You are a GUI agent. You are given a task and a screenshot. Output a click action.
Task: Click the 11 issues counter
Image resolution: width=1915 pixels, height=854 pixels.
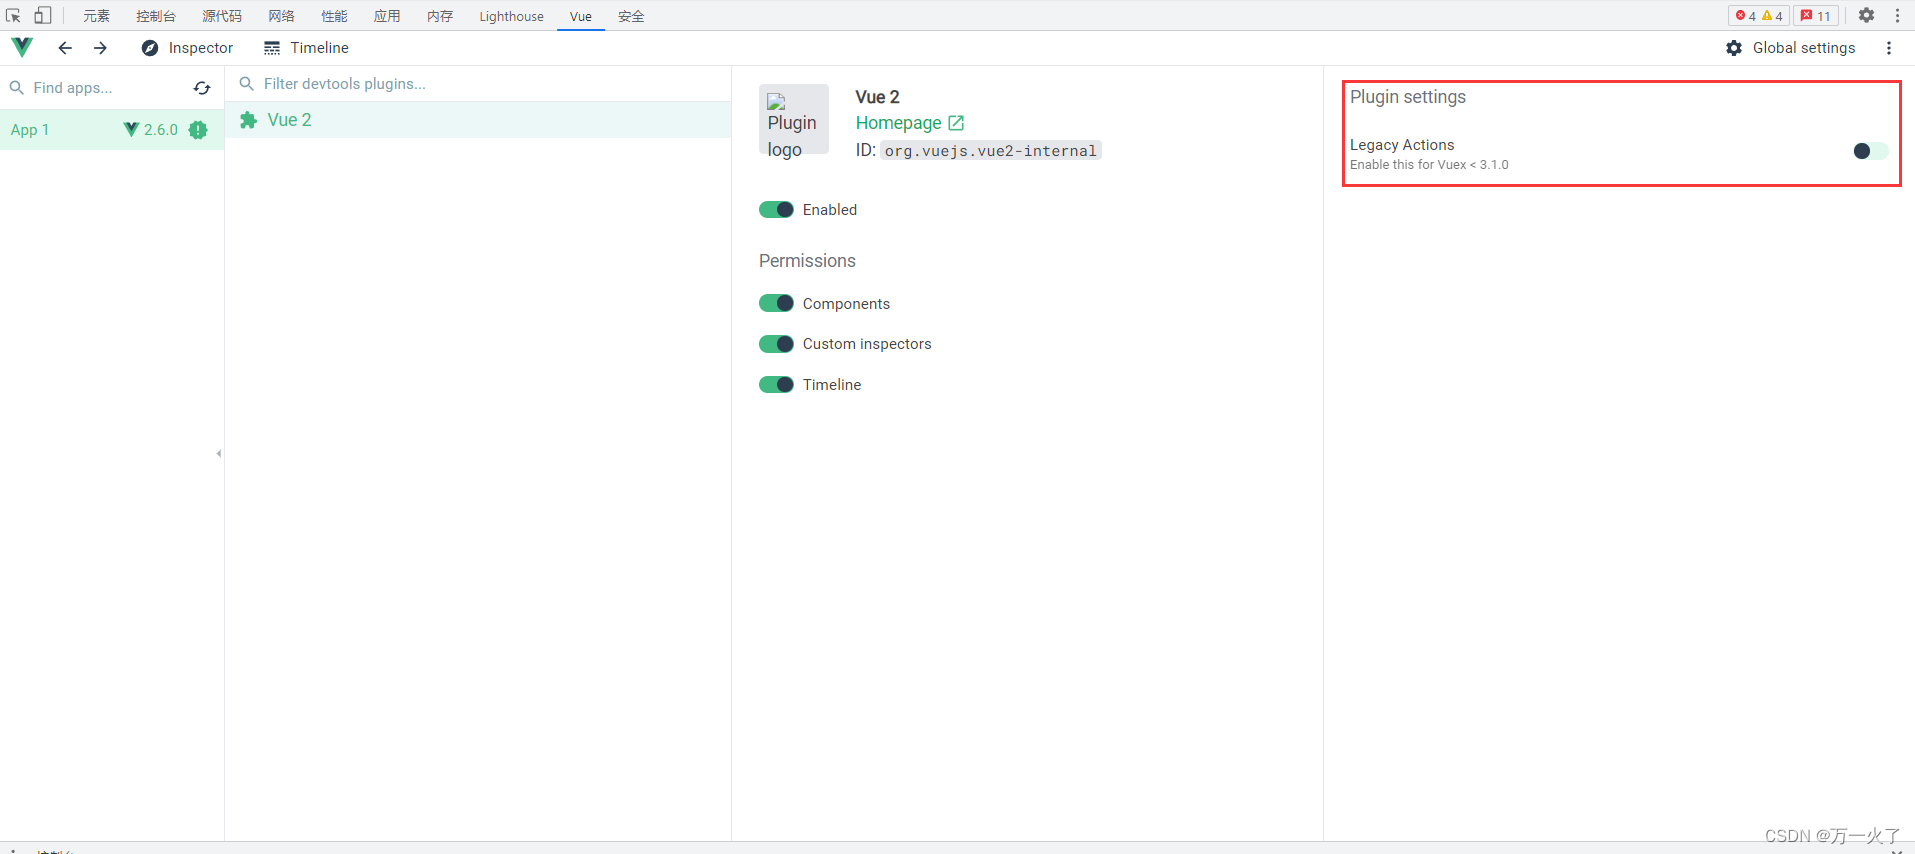[1816, 15]
